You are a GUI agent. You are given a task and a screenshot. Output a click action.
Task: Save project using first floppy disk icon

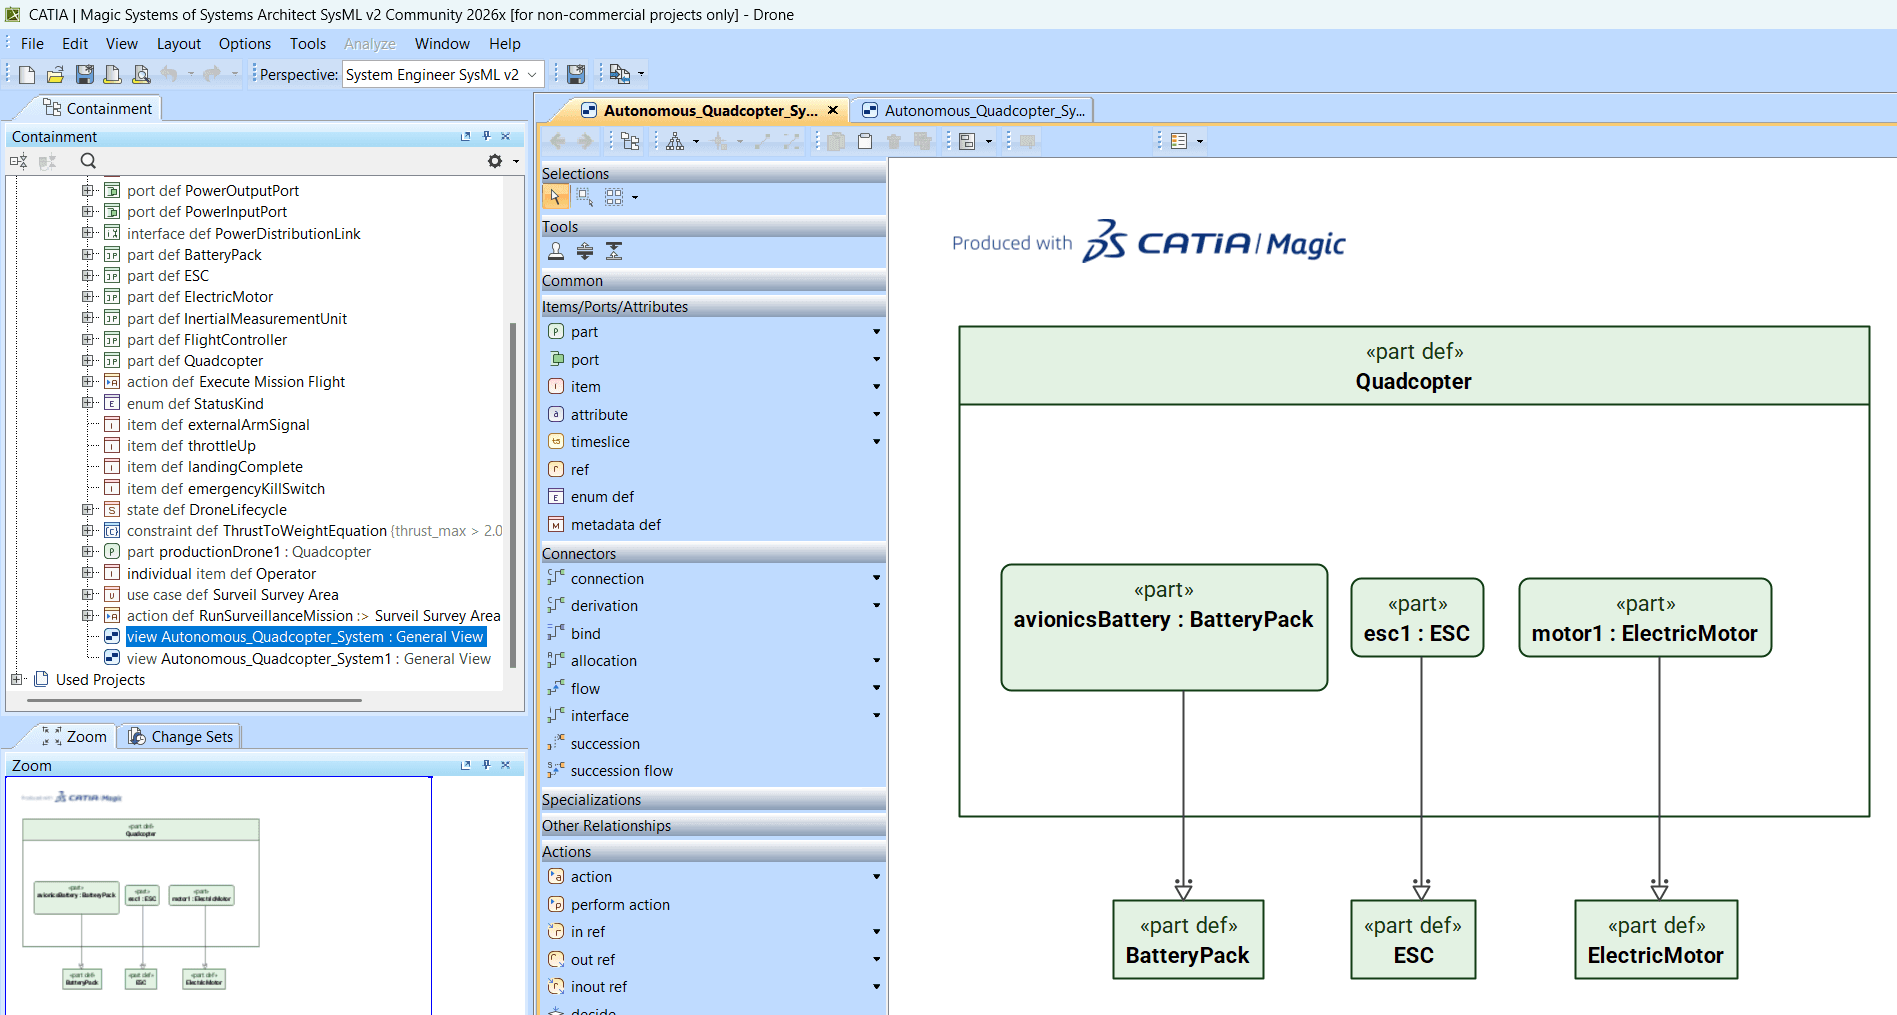tap(85, 74)
